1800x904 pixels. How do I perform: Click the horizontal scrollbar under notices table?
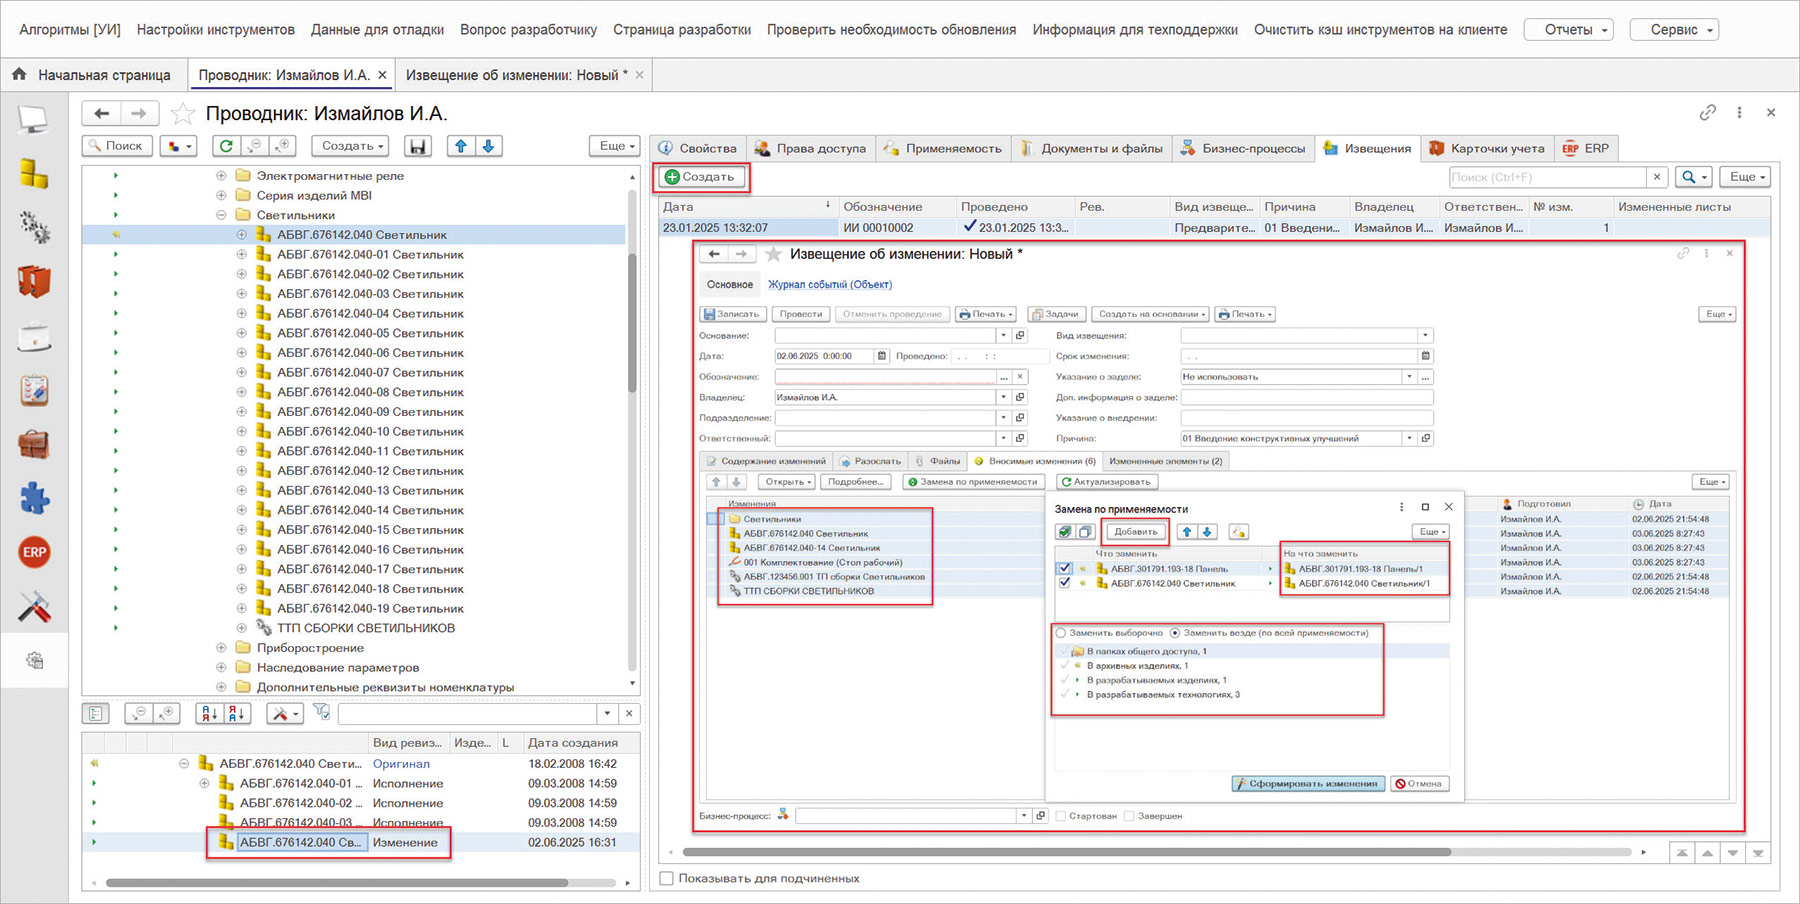pos(1066,852)
